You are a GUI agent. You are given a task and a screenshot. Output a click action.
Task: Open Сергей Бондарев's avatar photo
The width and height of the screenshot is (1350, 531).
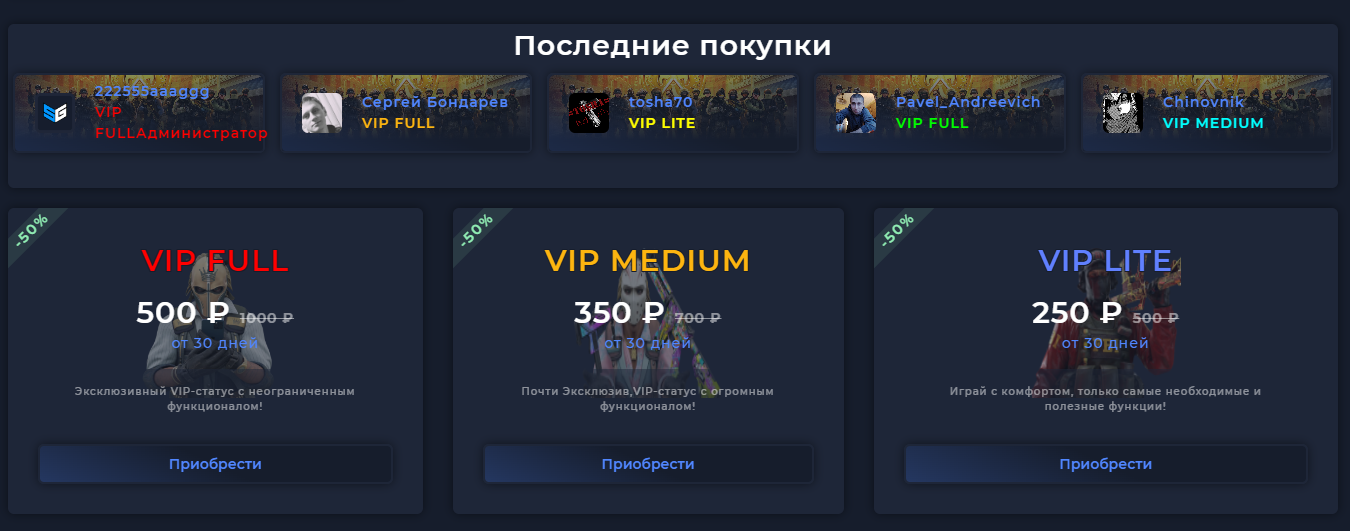[322, 113]
